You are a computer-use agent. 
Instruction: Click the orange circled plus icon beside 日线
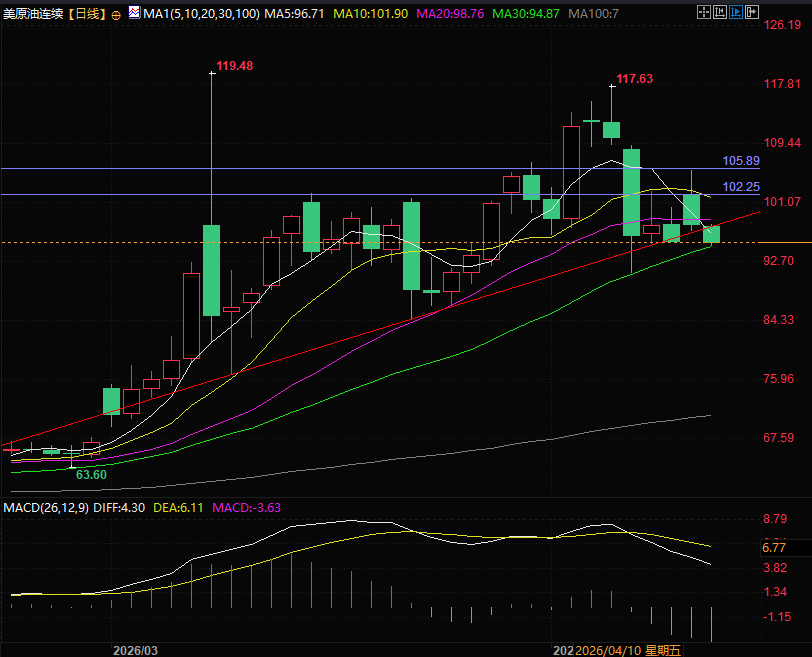(x=117, y=15)
